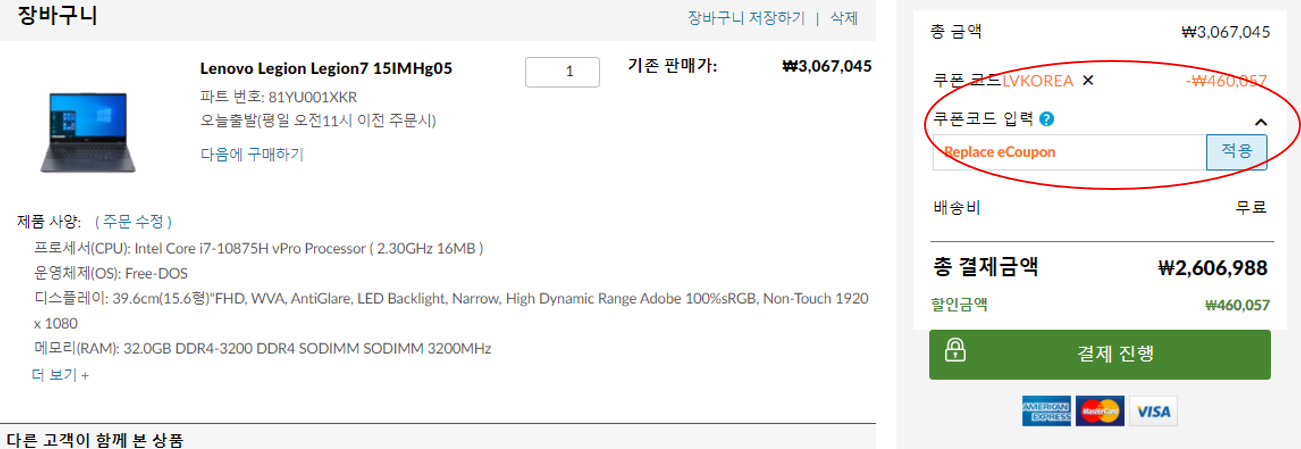1301x449 pixels.
Task: Click the 삭제 link to delete cart
Action: pos(843,18)
